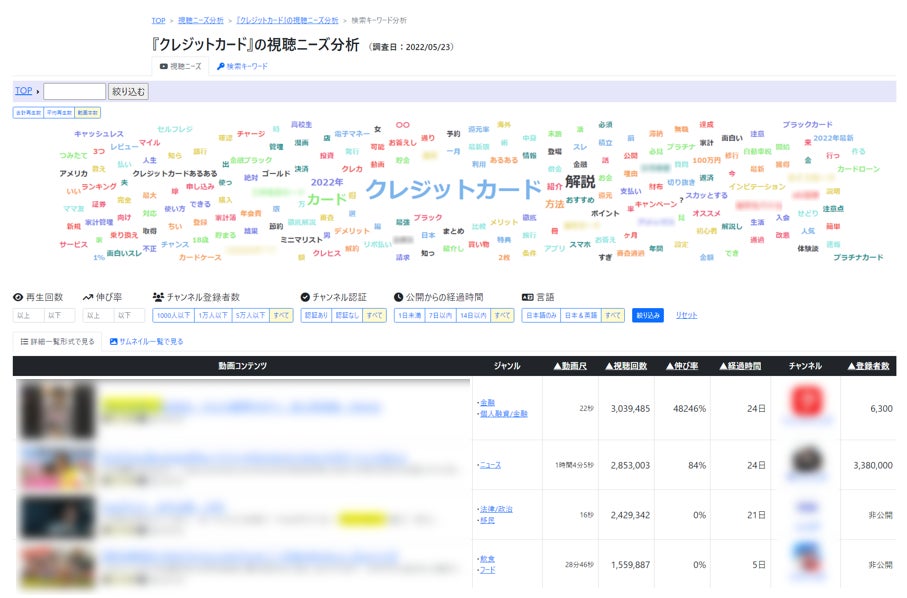This screenshot has height=598, width=907.
Task: Open the 視聴ニーズ tab
Action: [x=181, y=66]
